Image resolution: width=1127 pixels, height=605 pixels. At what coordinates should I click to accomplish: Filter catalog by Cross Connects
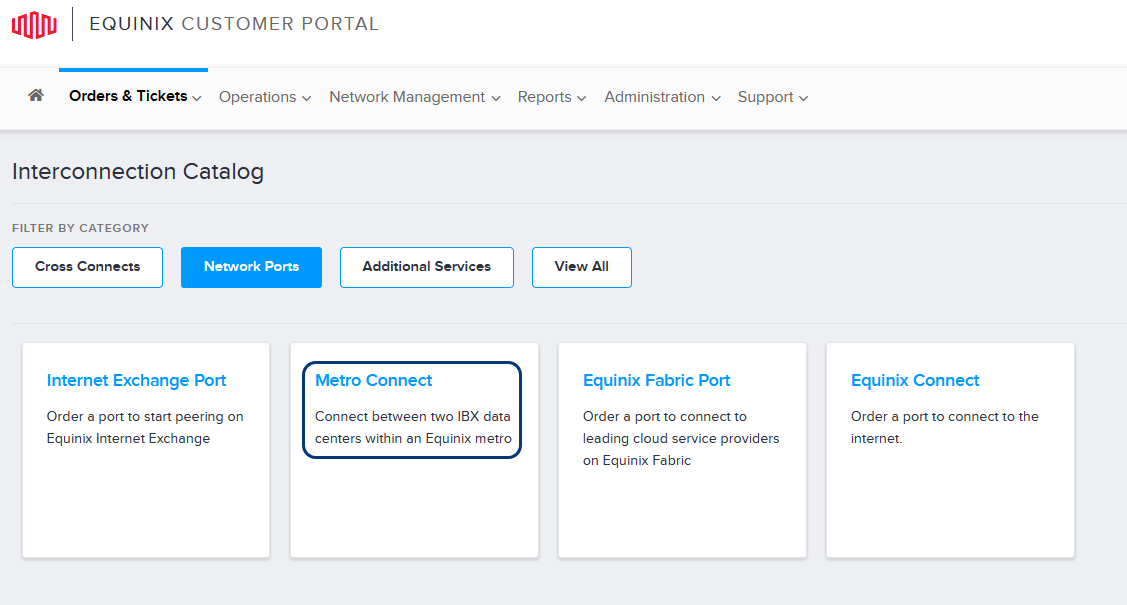tap(88, 267)
